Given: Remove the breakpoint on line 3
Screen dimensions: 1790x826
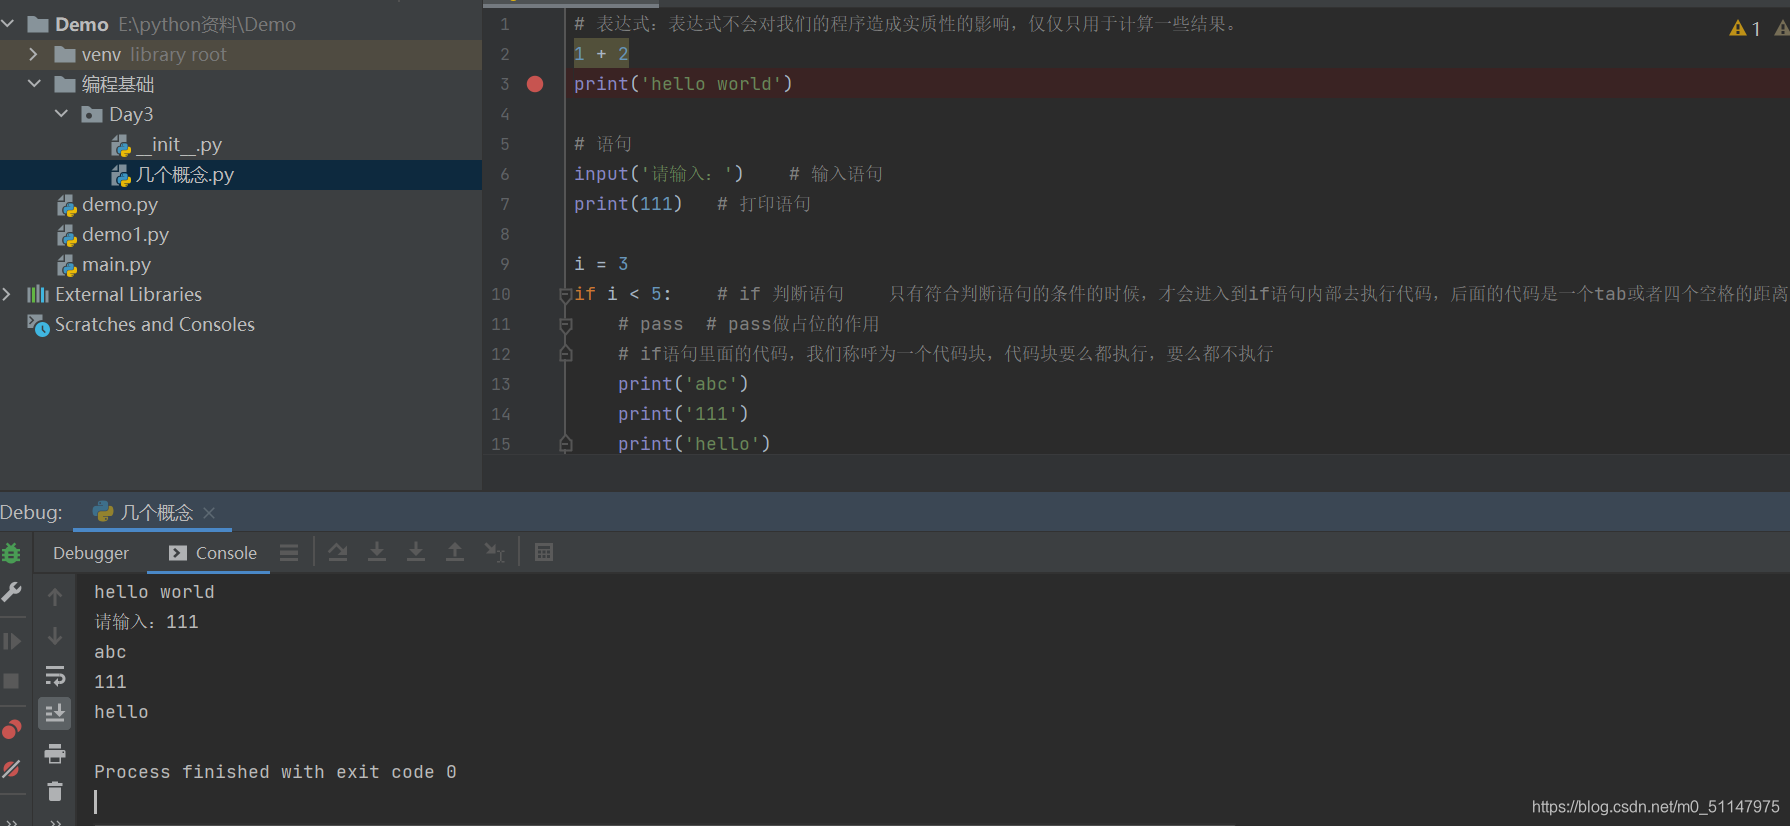Looking at the screenshot, I should (535, 84).
